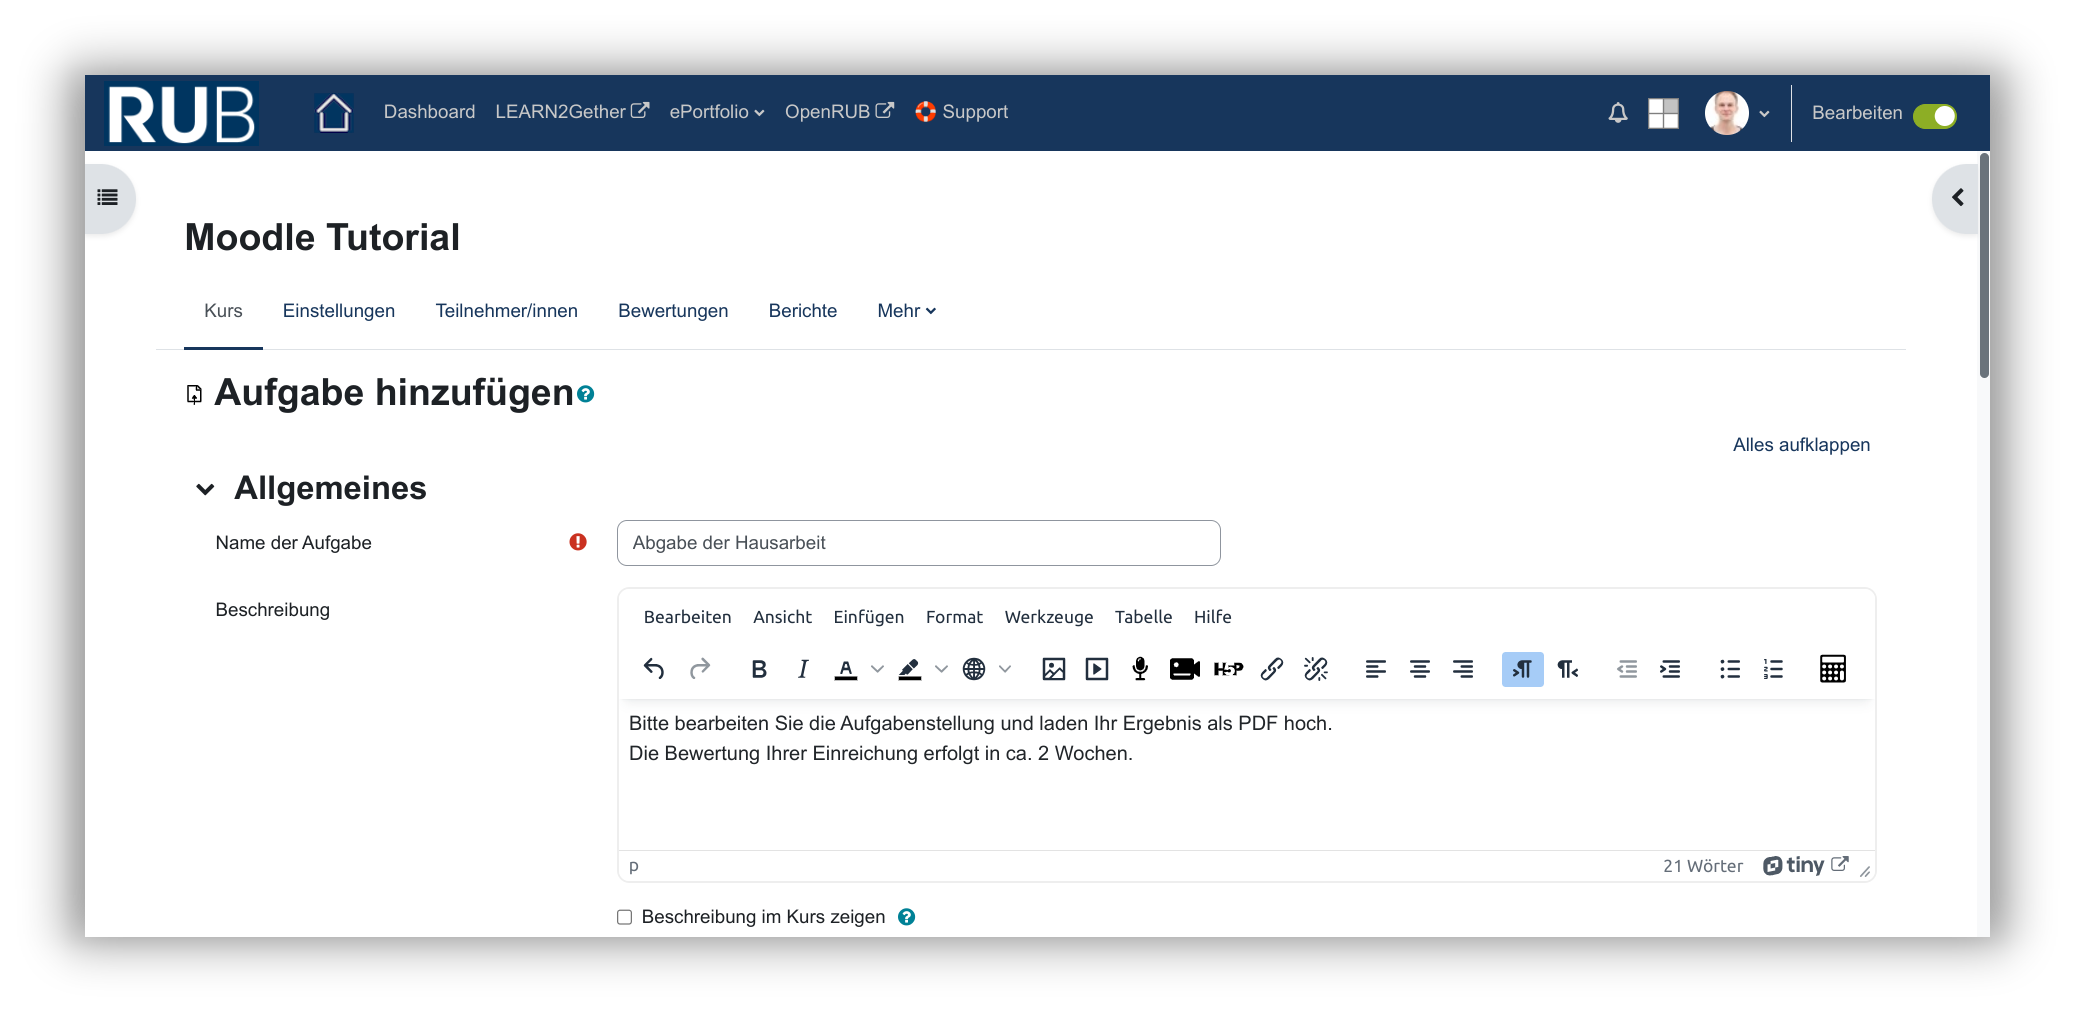Collapse the Allgemeines section

click(206, 489)
